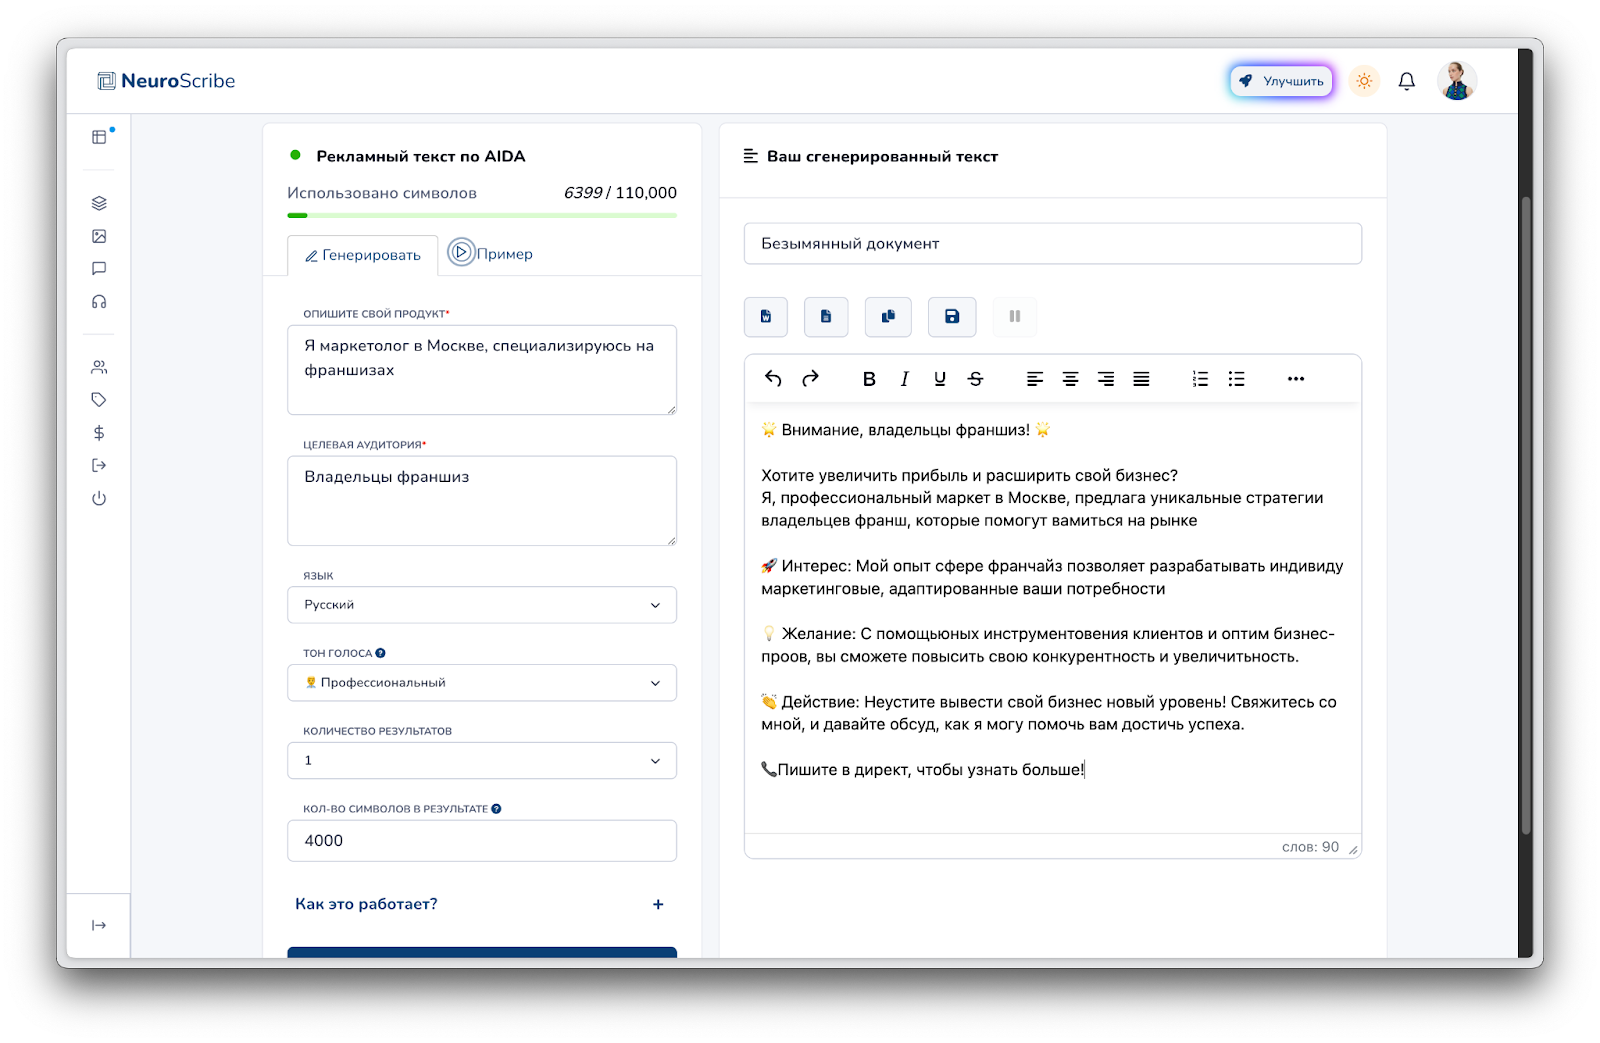Toggle bold formatting

click(869, 379)
